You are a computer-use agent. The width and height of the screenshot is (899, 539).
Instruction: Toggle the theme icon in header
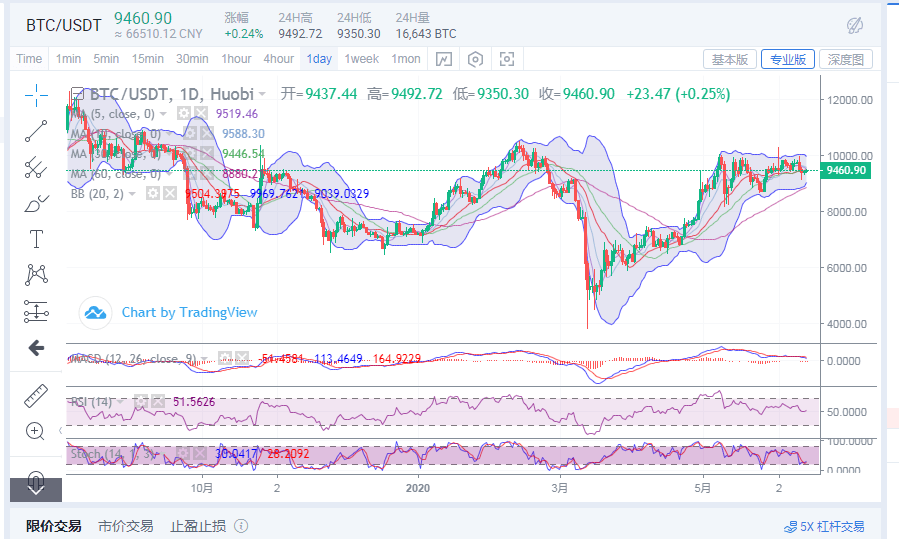click(855, 25)
